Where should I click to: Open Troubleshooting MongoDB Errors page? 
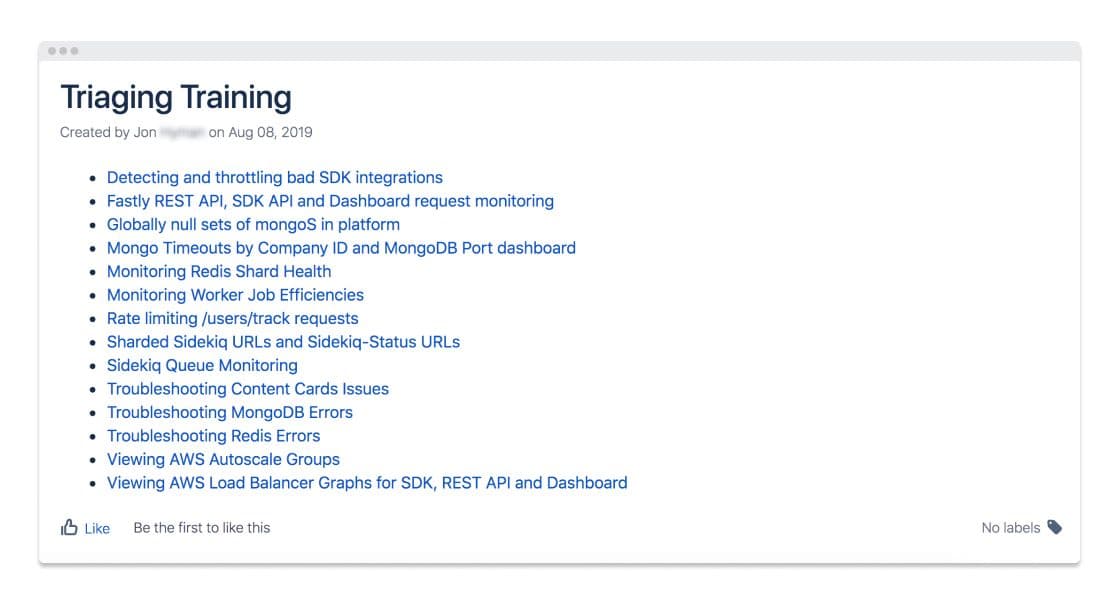tap(230, 412)
